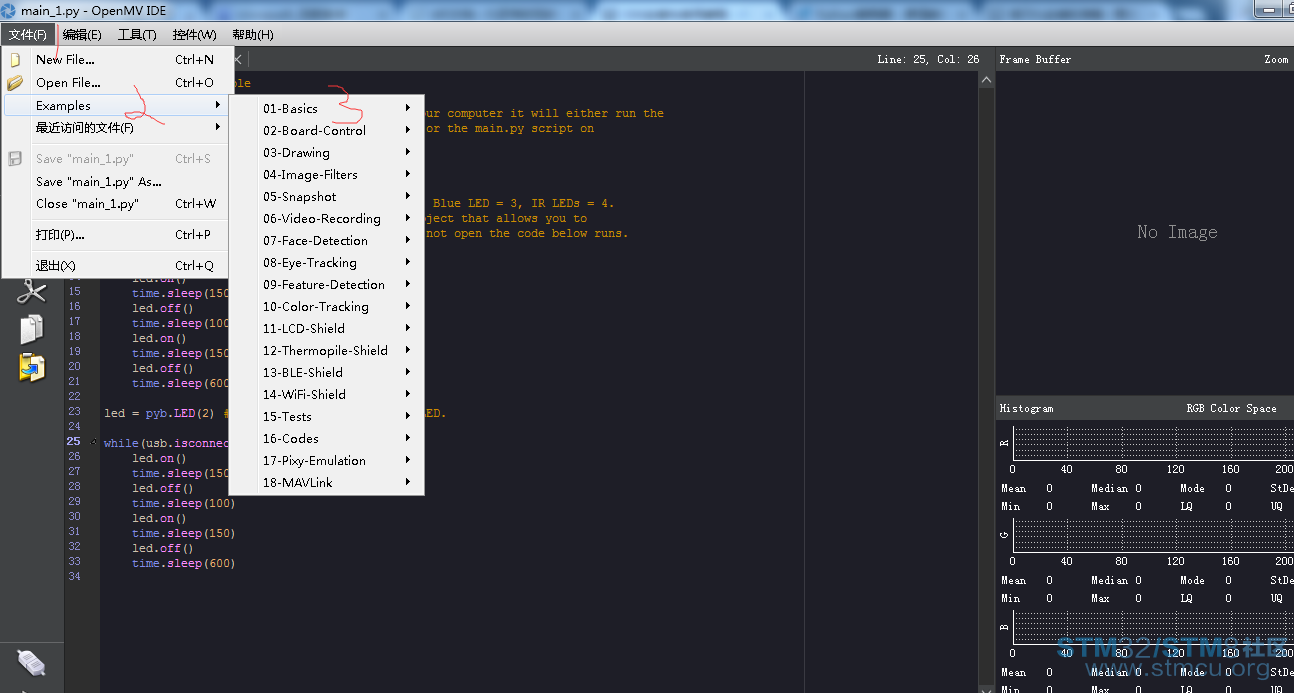Click line number 34 in the gutter
The height and width of the screenshot is (693, 1294).
point(74,577)
